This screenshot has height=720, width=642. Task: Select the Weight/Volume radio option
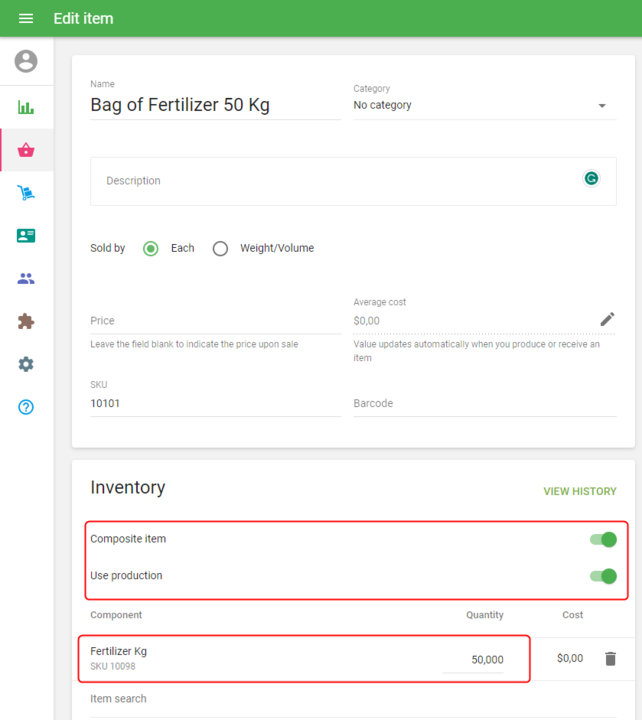tap(220, 249)
